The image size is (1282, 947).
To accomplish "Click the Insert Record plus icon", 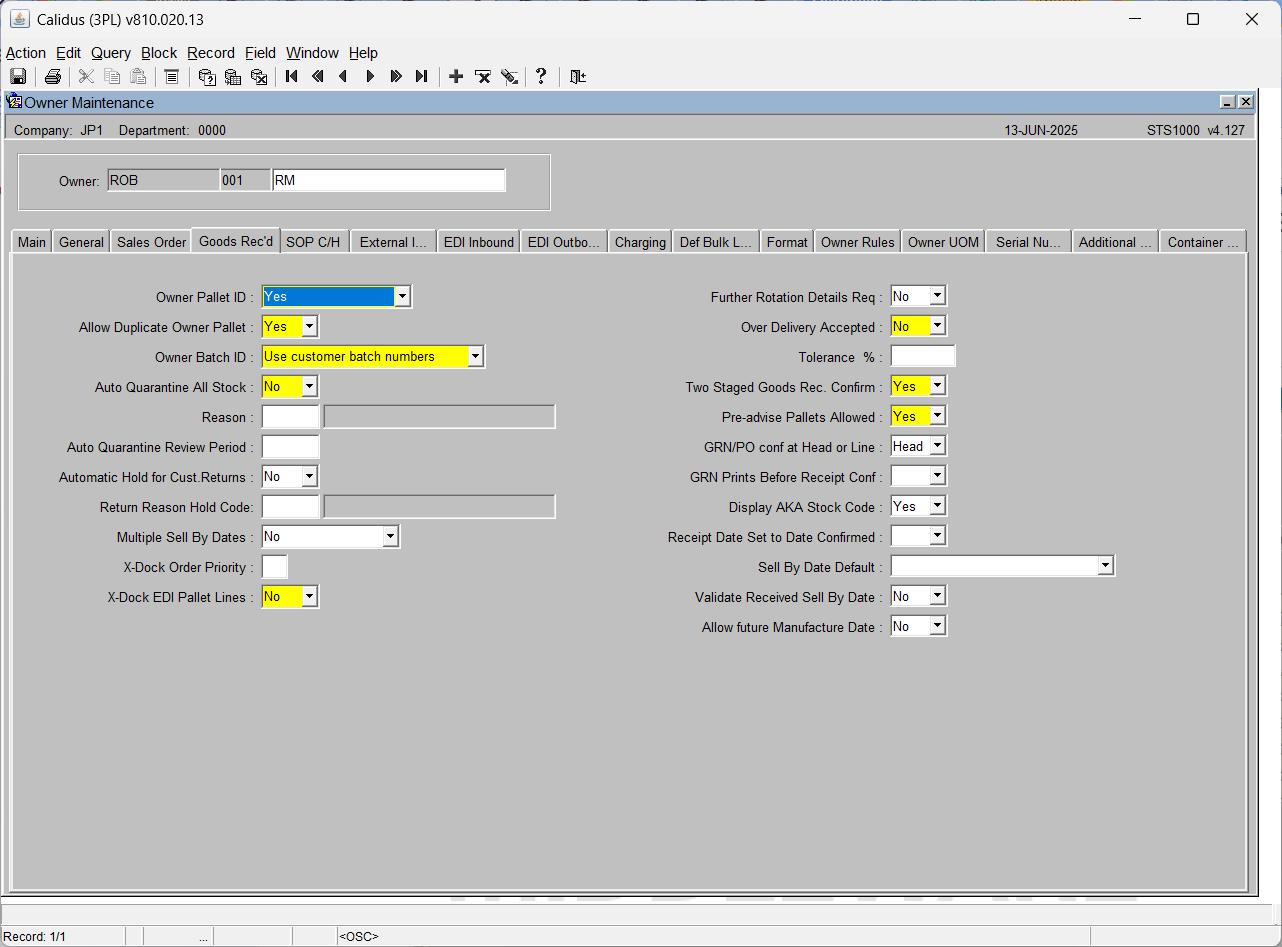I will pos(456,76).
